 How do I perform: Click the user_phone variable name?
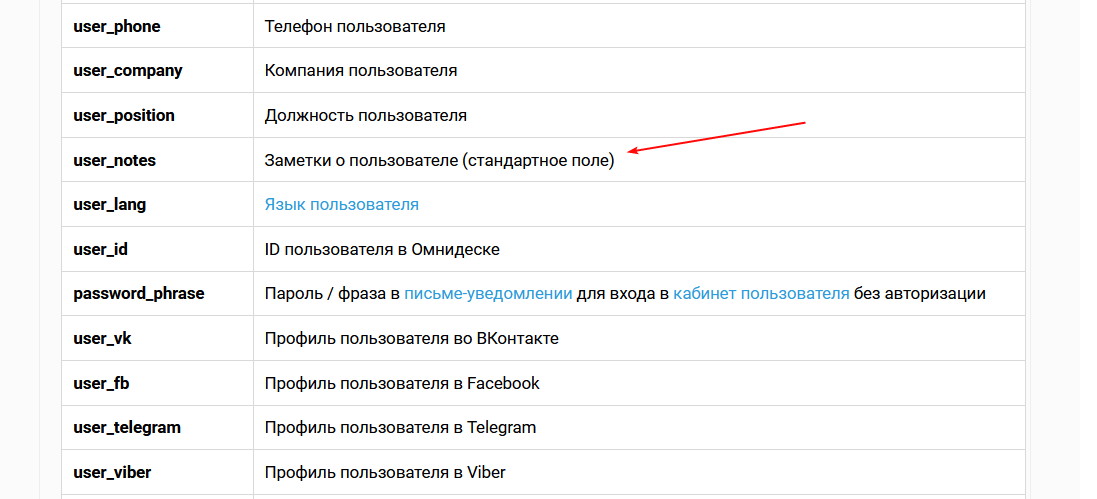[117, 27]
